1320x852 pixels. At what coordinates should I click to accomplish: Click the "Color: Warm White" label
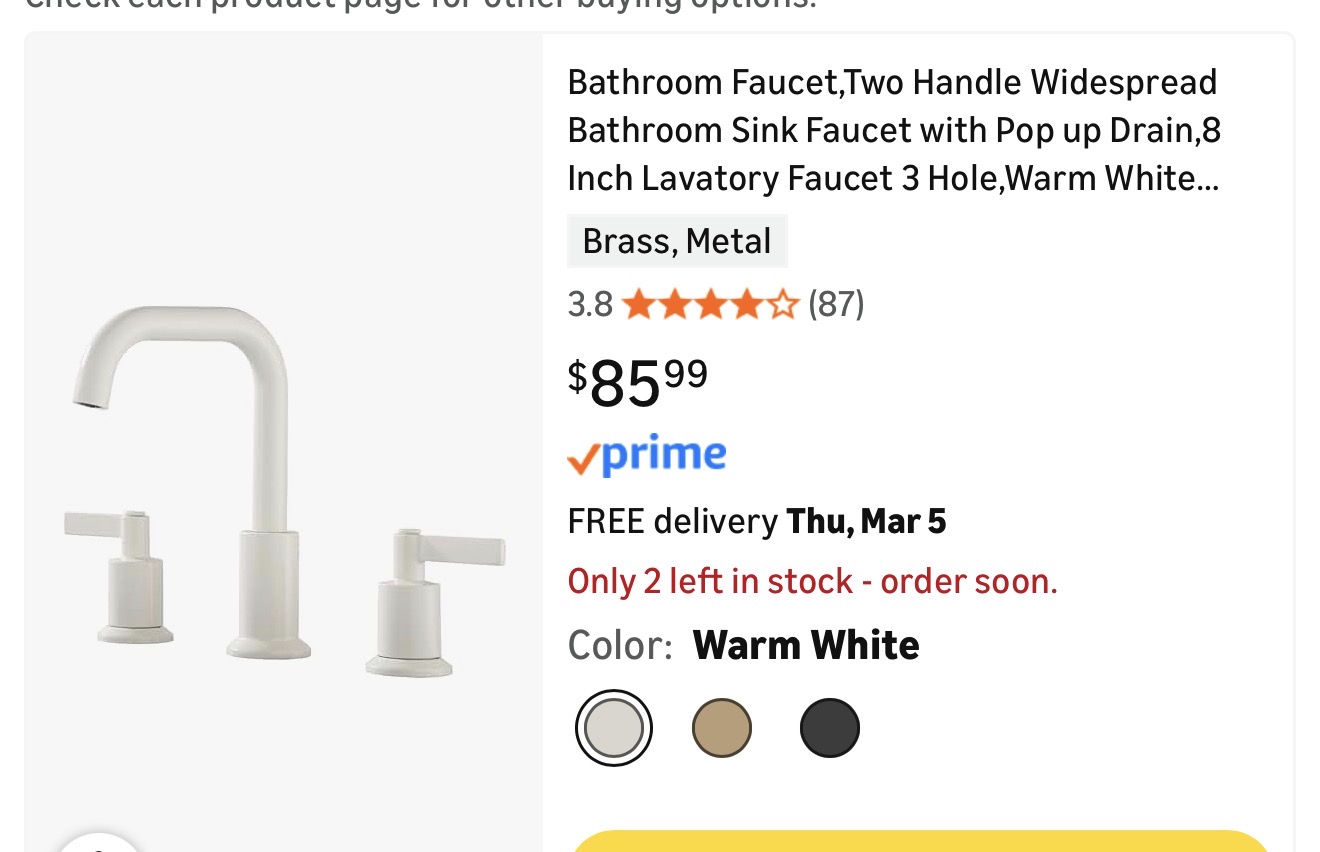[743, 646]
